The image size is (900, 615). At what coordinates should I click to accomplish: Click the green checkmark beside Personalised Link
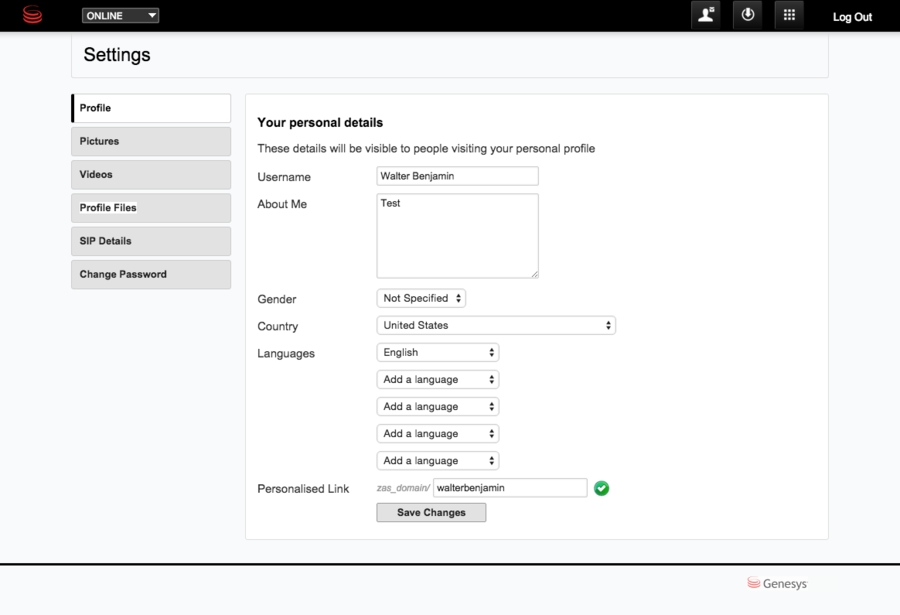pyautogui.click(x=601, y=488)
